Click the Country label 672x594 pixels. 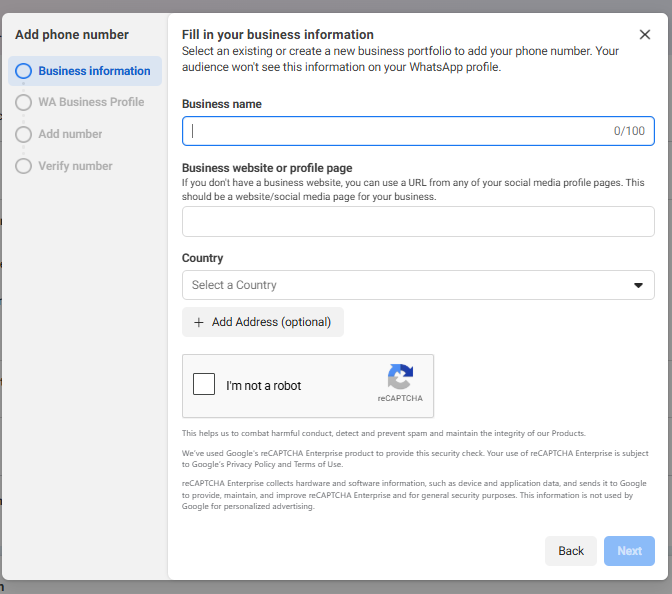tap(202, 258)
